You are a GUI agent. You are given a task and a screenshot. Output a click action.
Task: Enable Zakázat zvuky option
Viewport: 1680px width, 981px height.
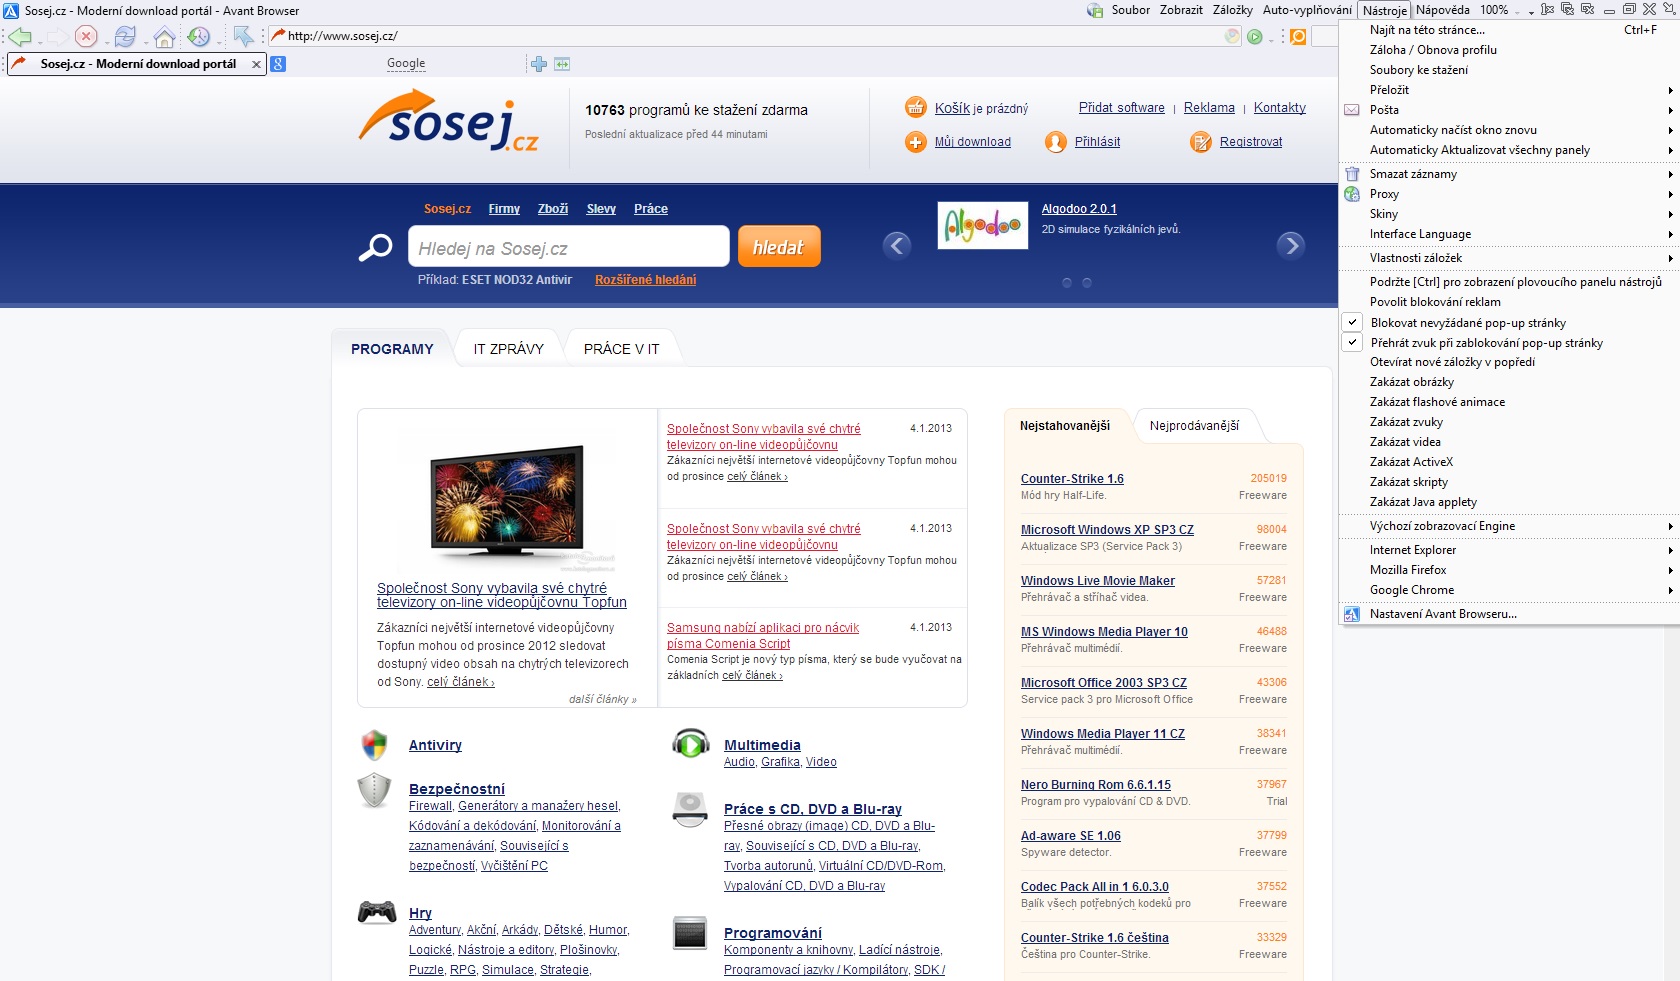point(1509,422)
